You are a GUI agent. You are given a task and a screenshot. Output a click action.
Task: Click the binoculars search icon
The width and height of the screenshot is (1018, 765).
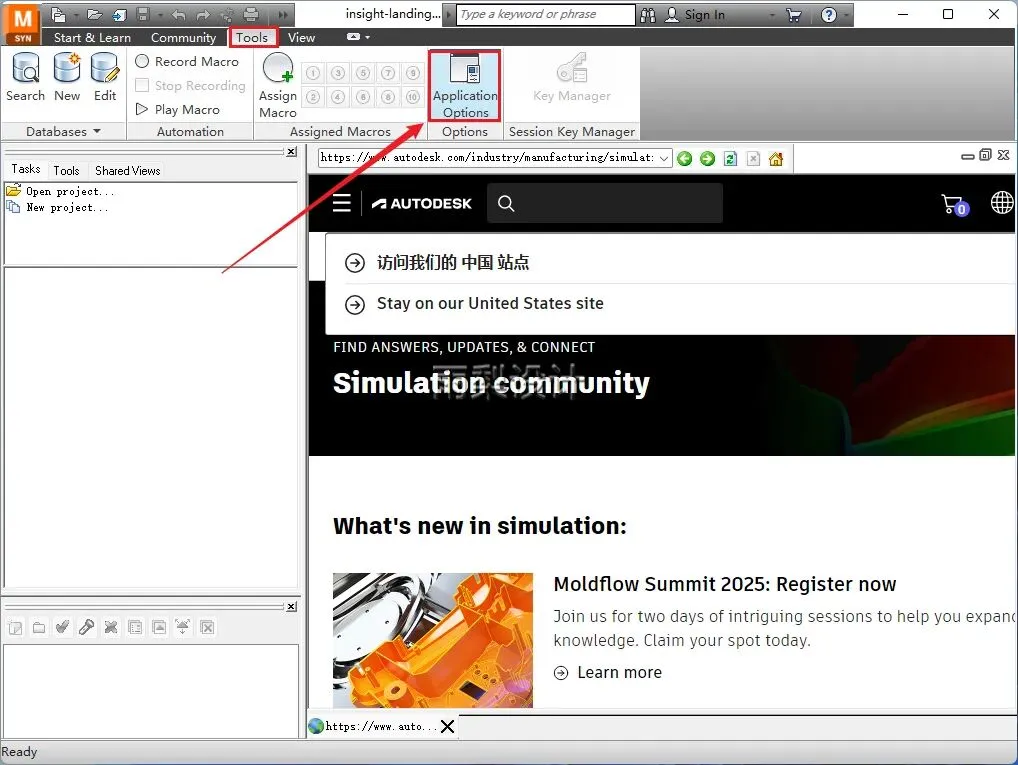pos(647,15)
